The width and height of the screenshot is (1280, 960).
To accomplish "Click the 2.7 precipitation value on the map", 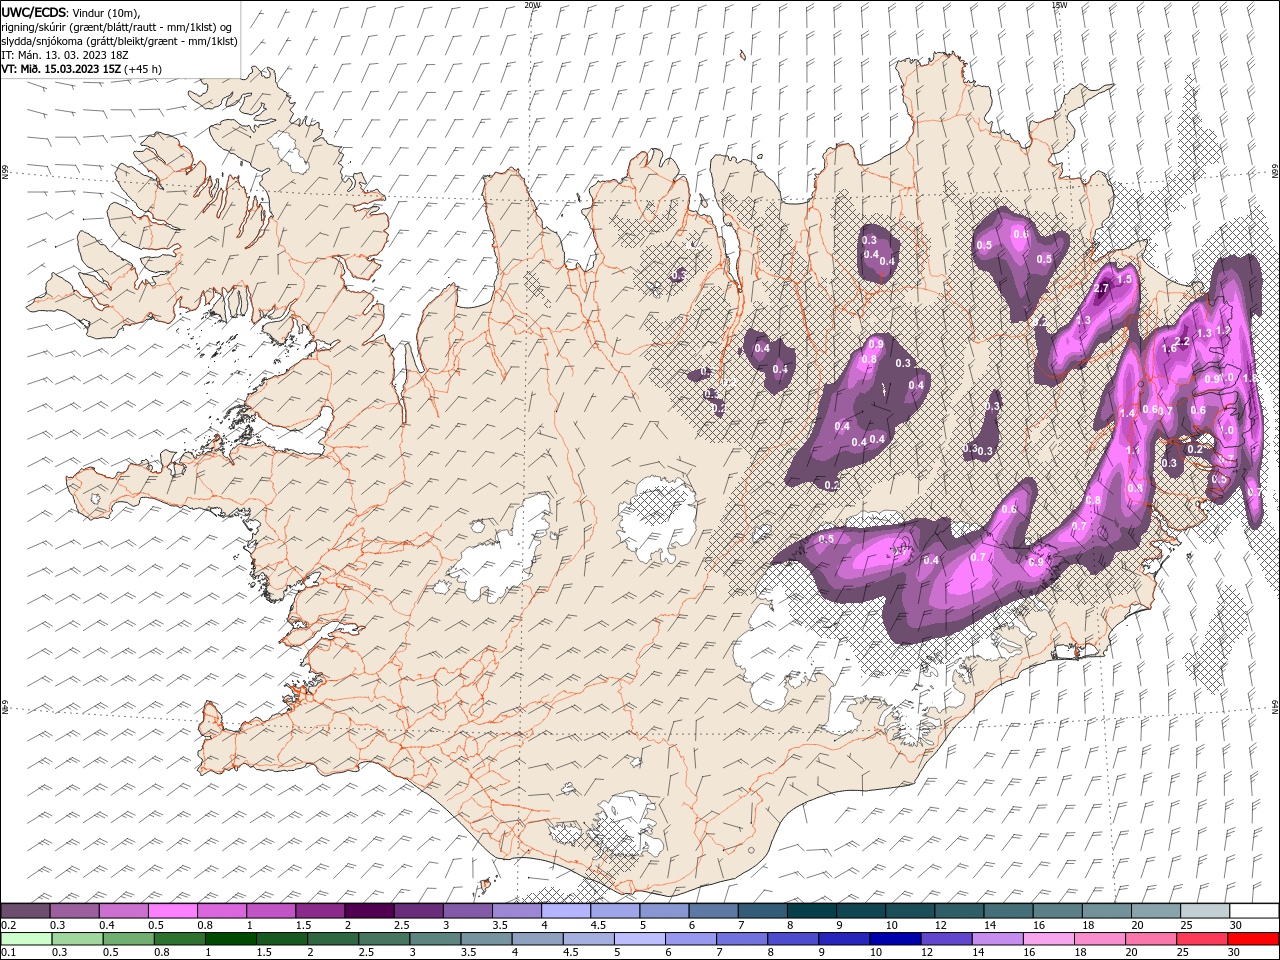I will [1102, 288].
